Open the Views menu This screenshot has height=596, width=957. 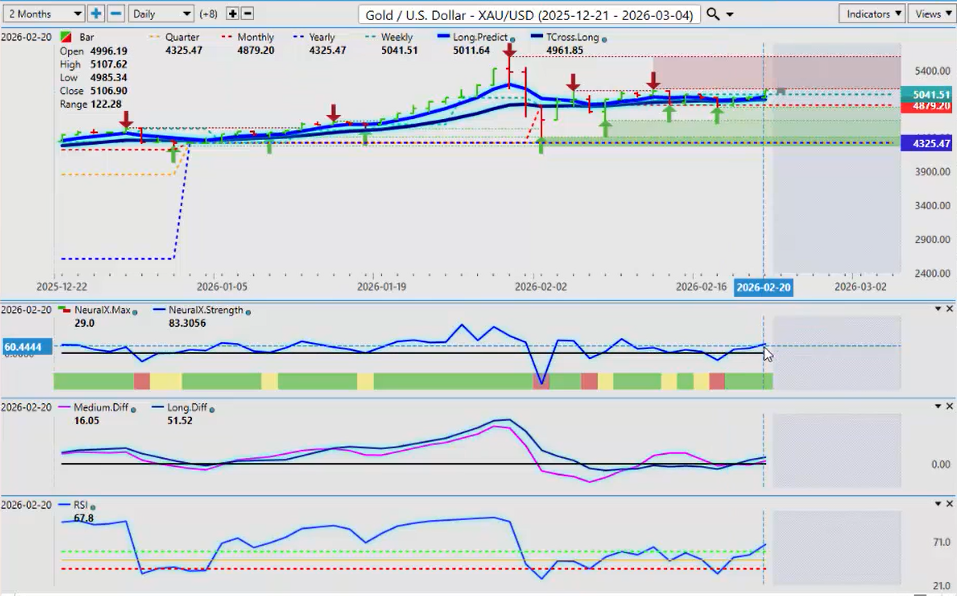(x=932, y=14)
